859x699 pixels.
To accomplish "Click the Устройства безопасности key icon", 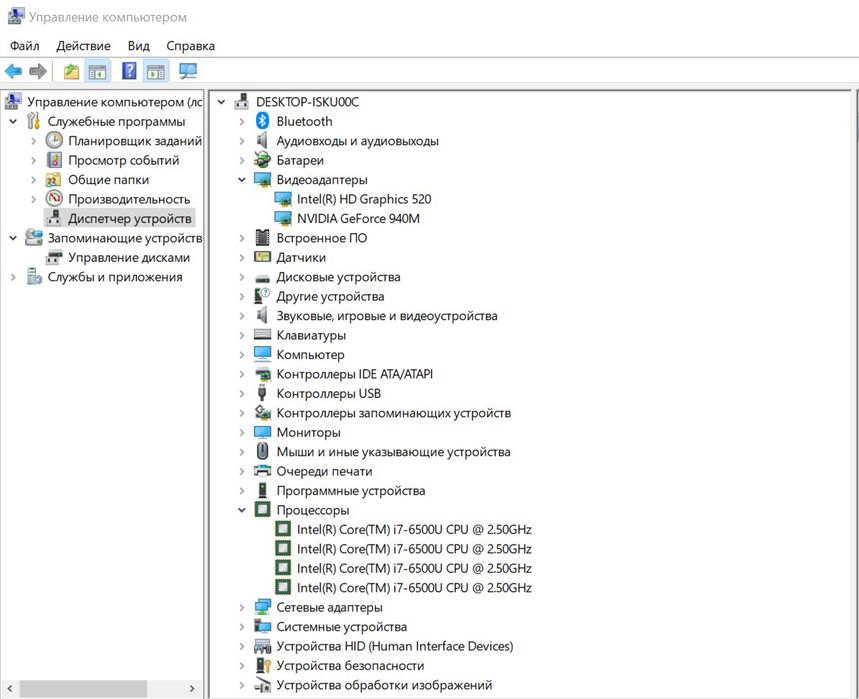I will [263, 665].
